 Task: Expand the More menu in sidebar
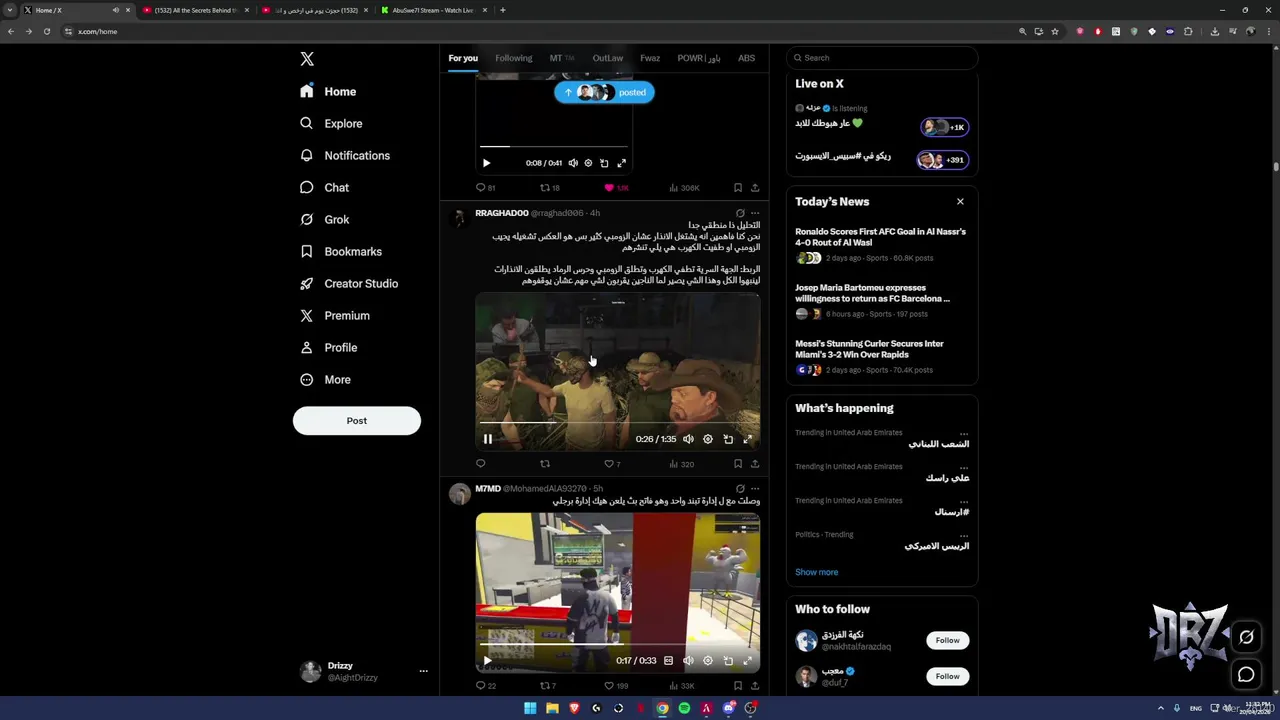point(326,379)
